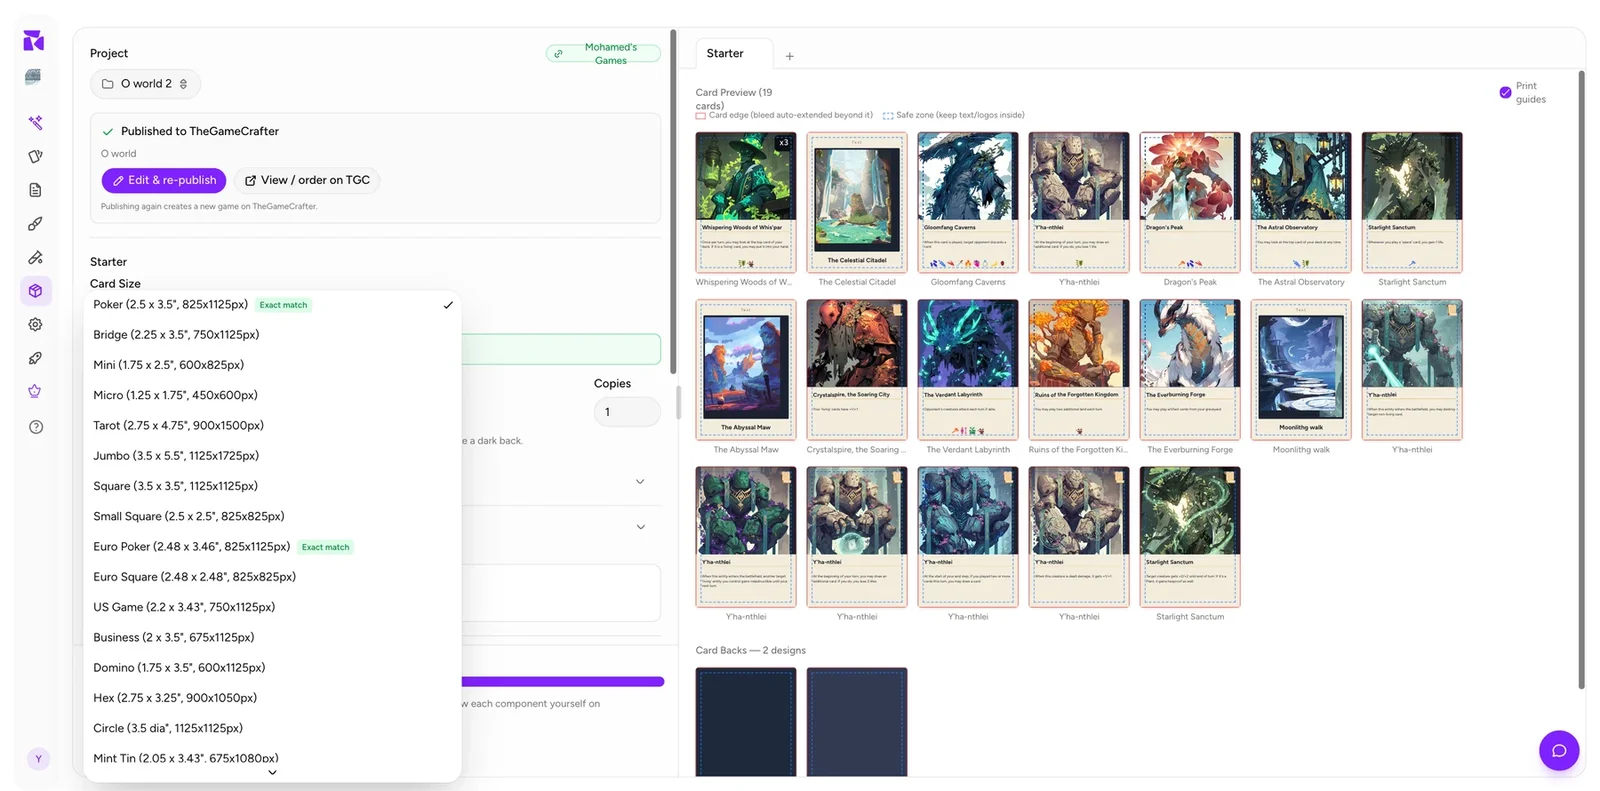The width and height of the screenshot is (1600, 791).
Task: Choose Bridge card size option
Action: (272, 335)
